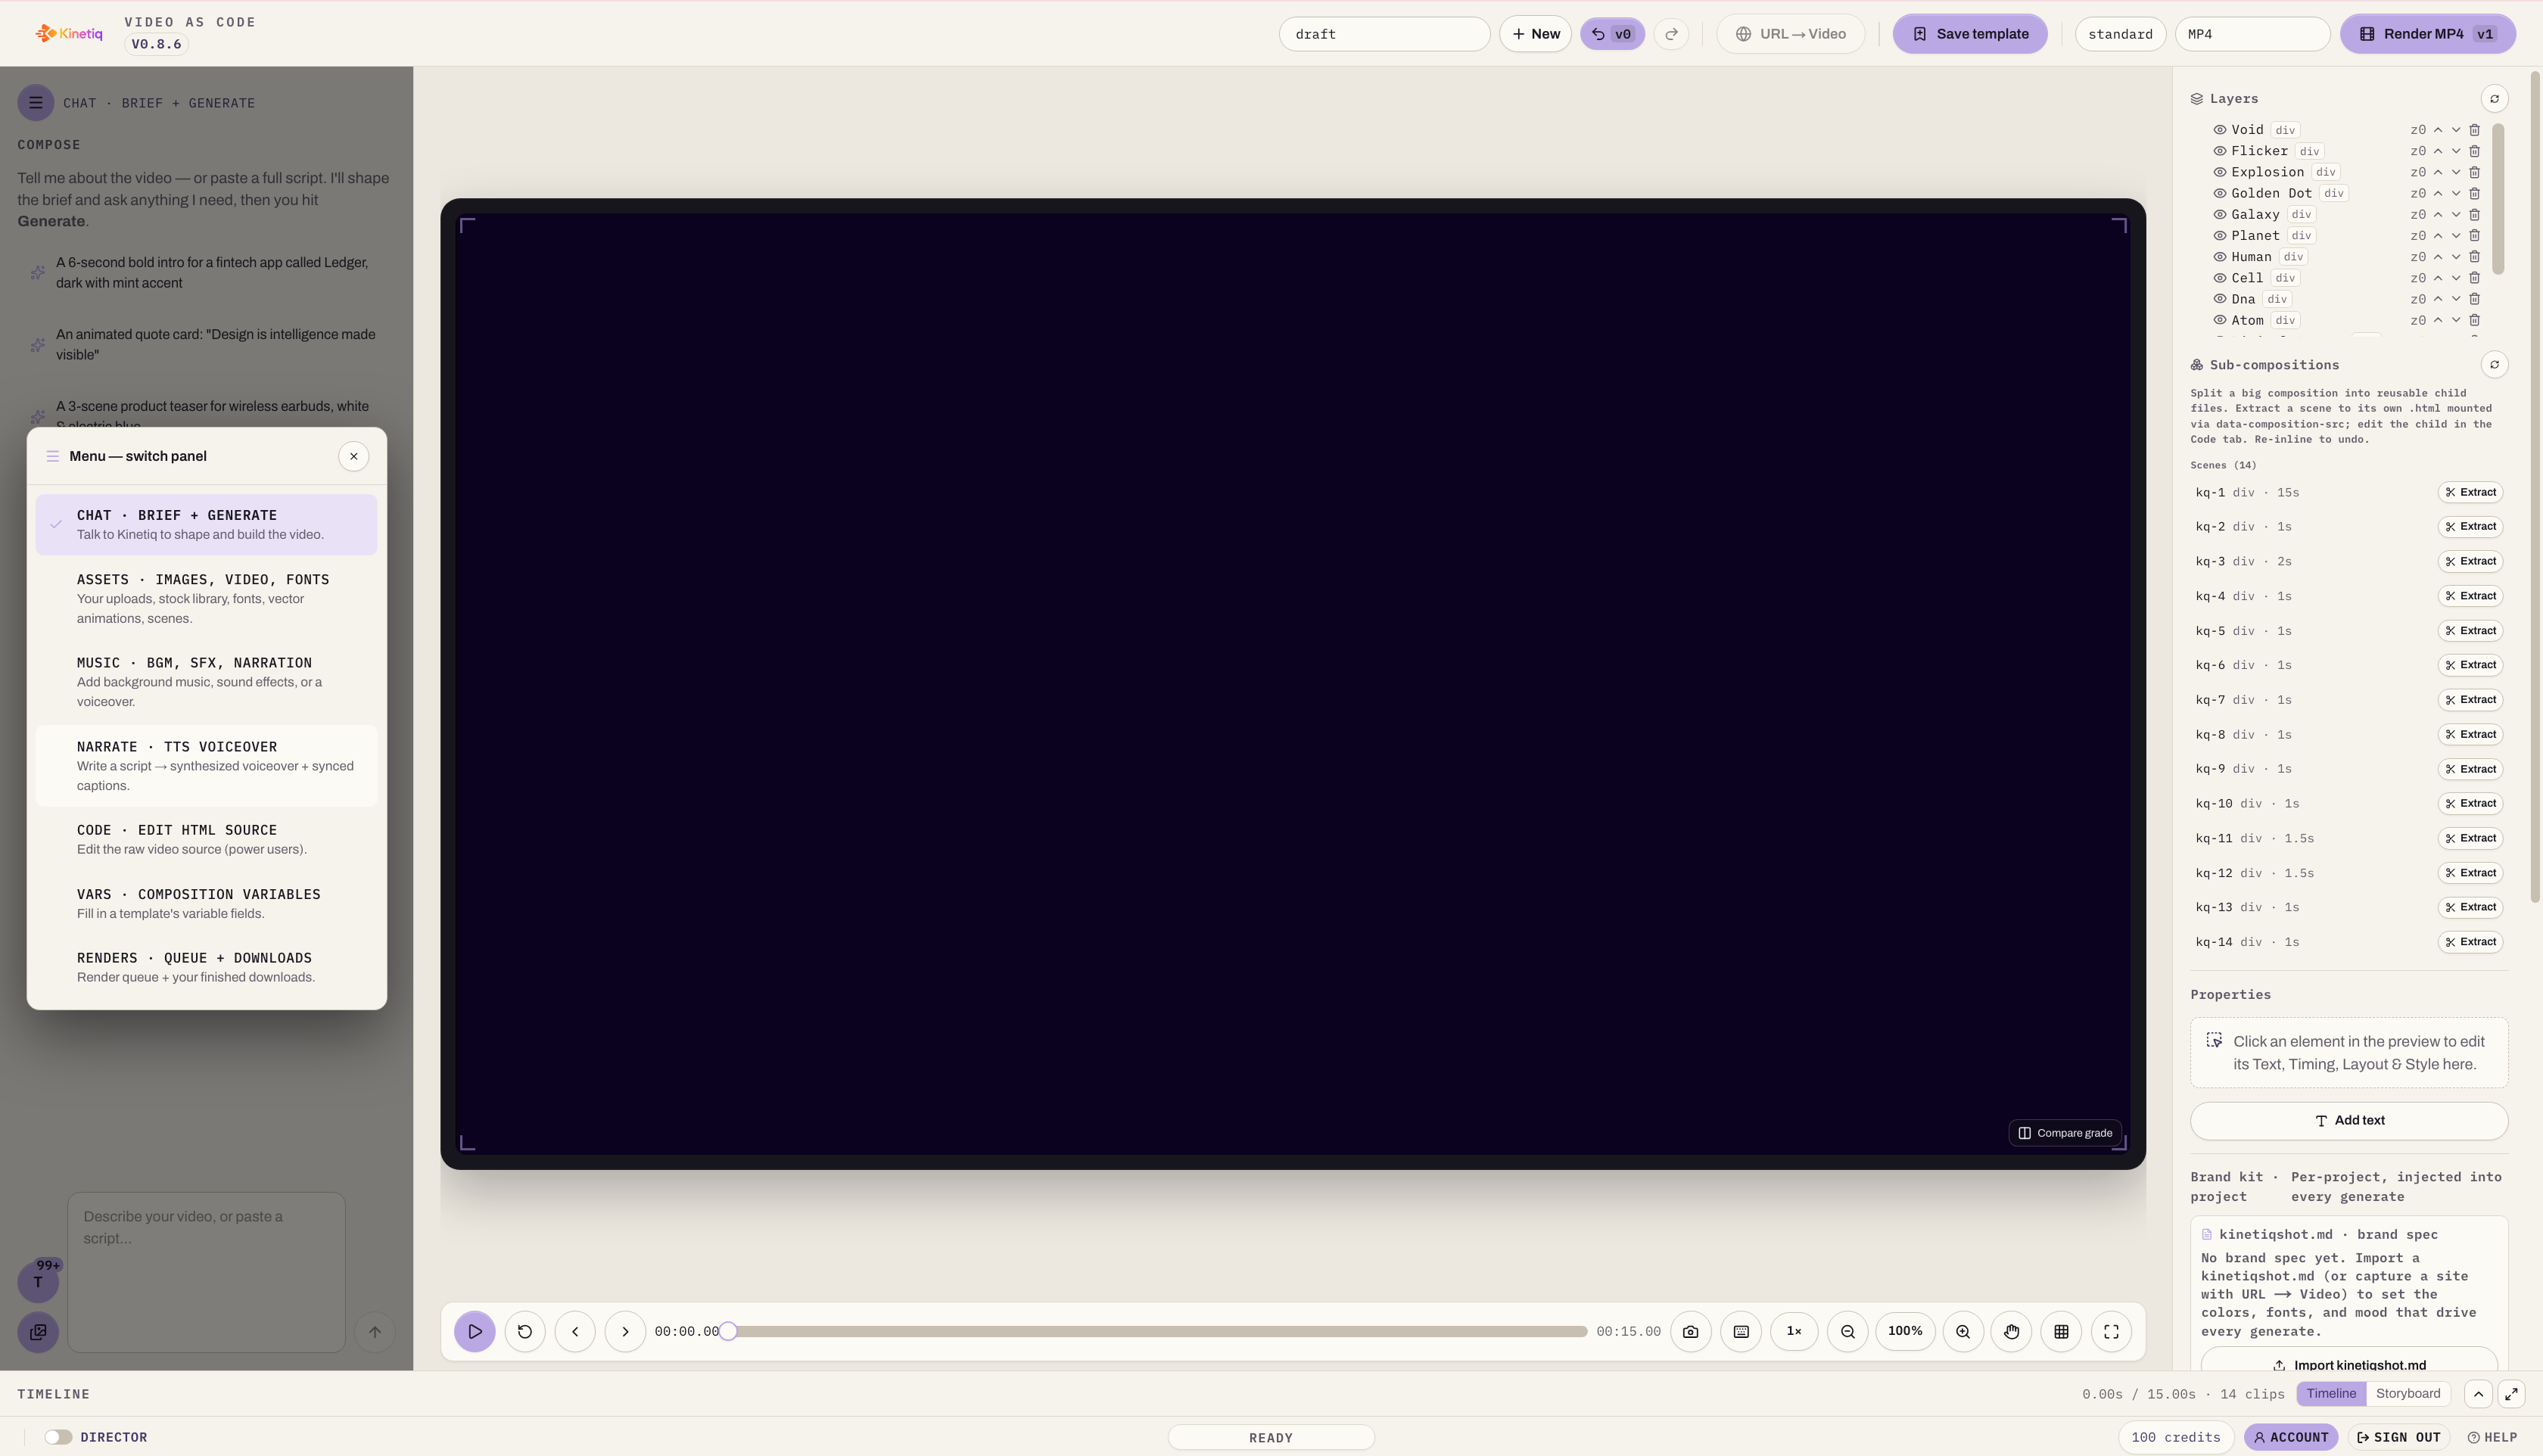Zoom out of the preview
The width and height of the screenshot is (2543, 1456).
tap(1848, 1331)
